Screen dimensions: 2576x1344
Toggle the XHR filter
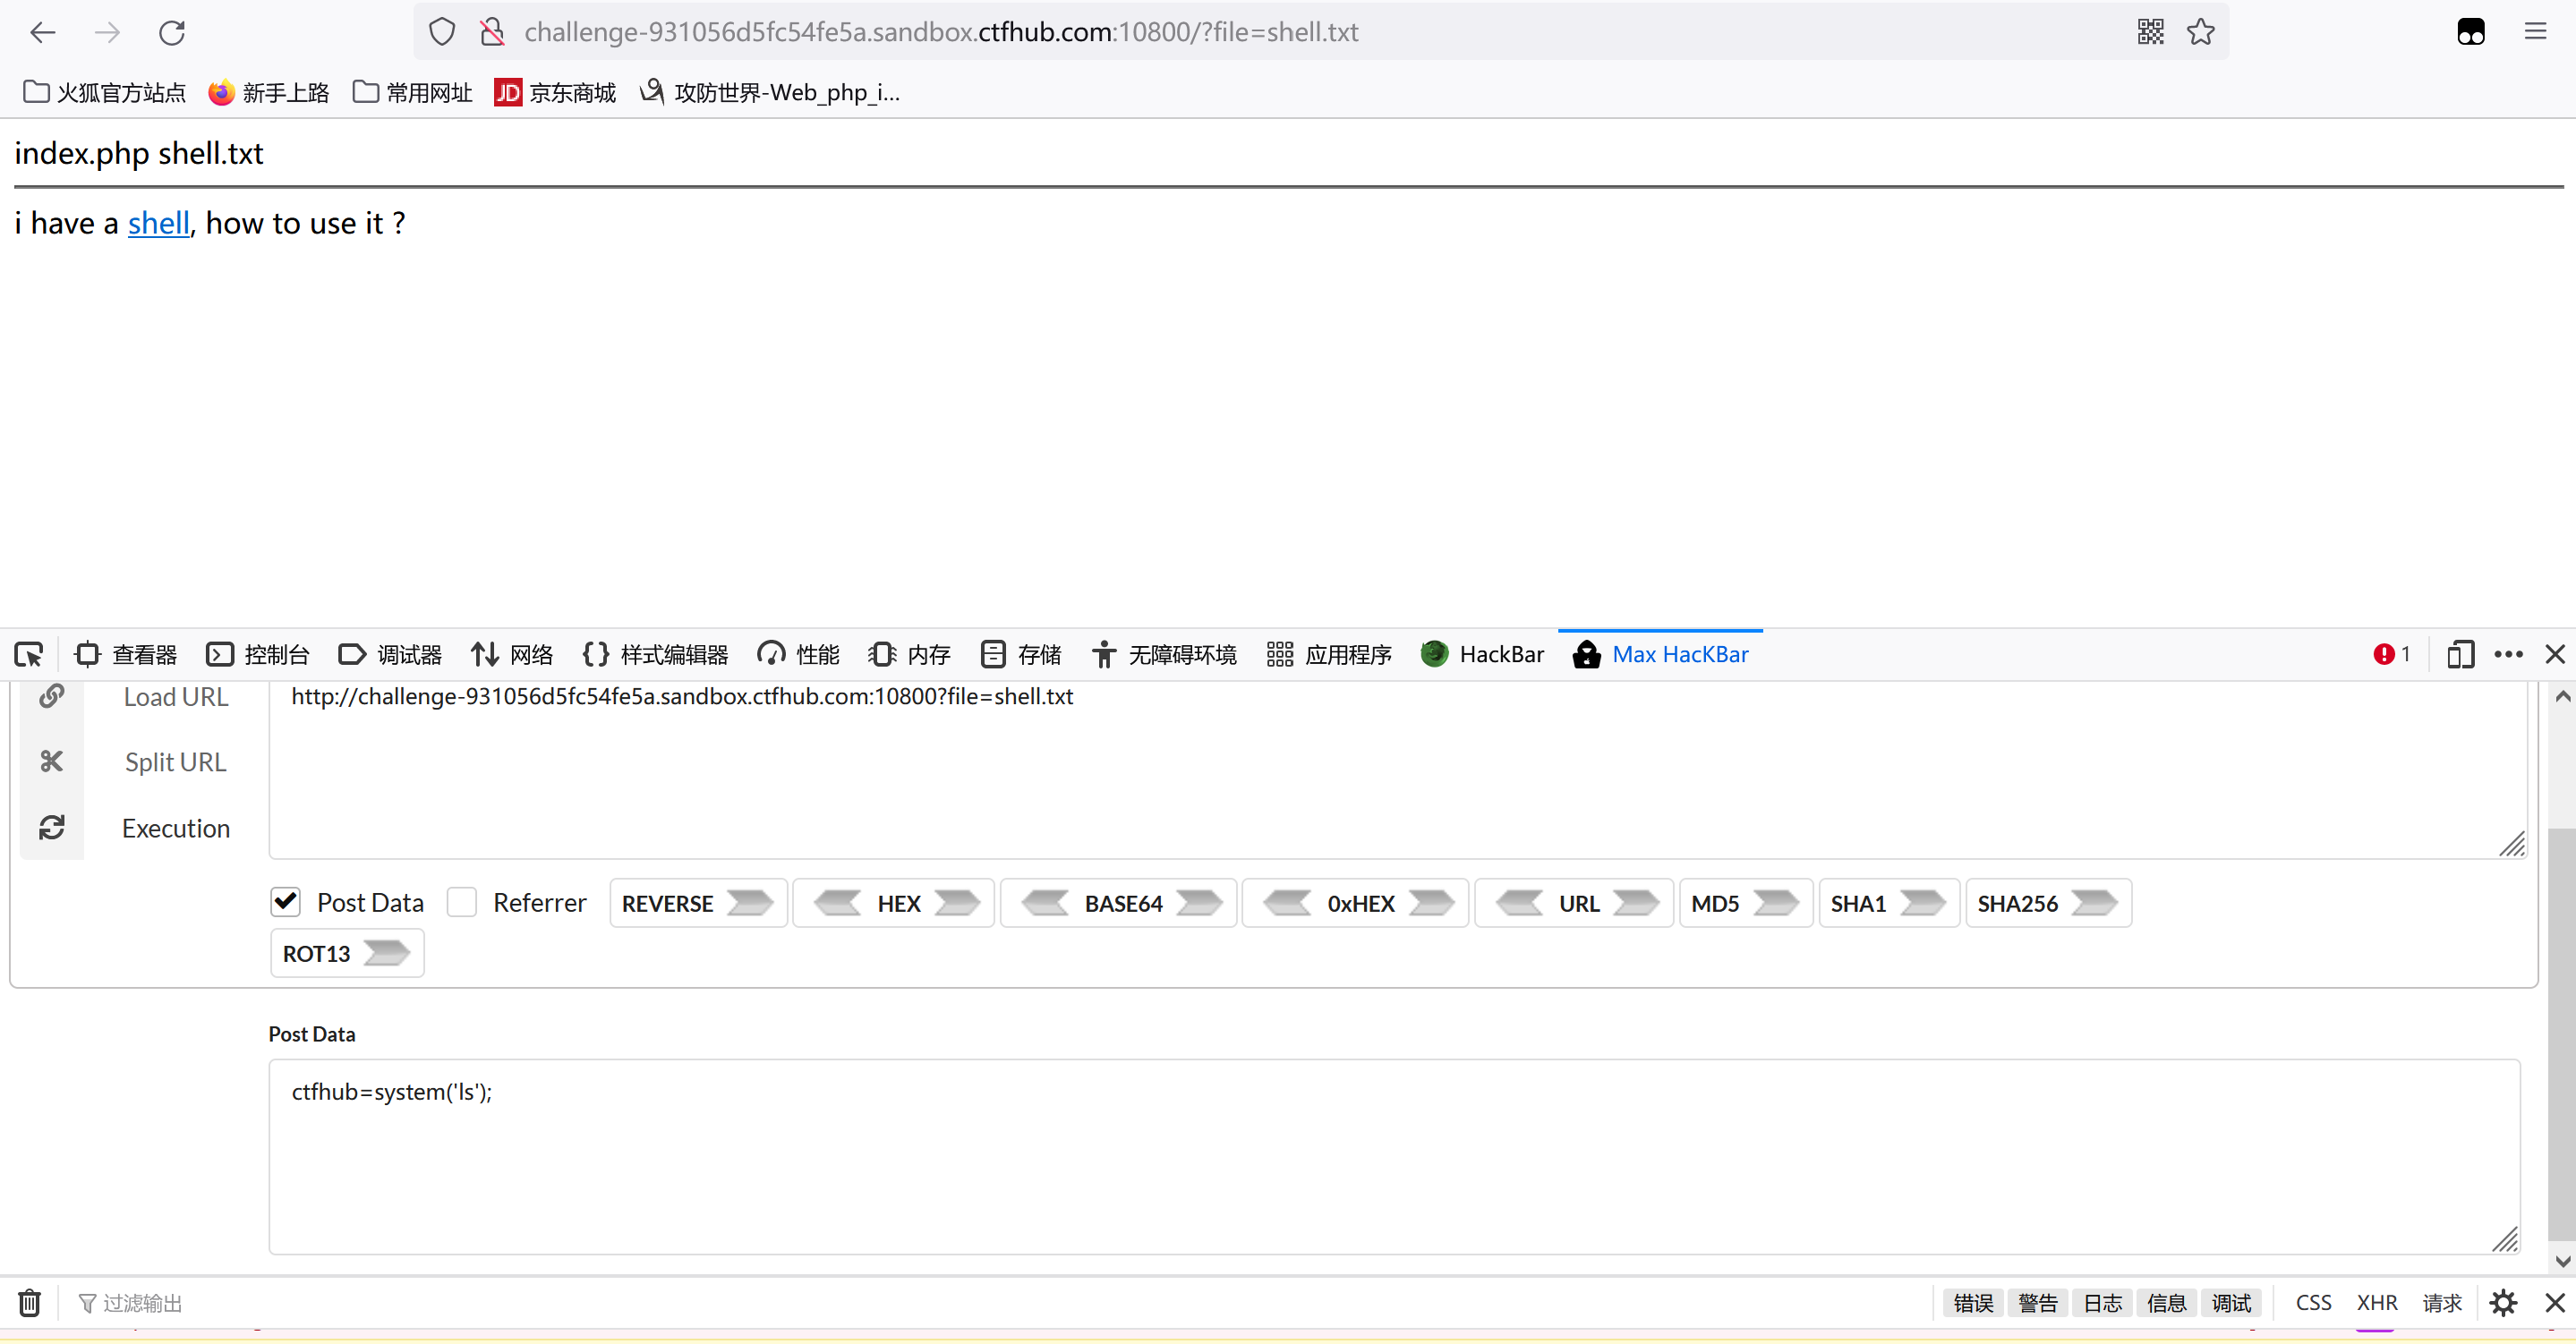[2377, 1303]
